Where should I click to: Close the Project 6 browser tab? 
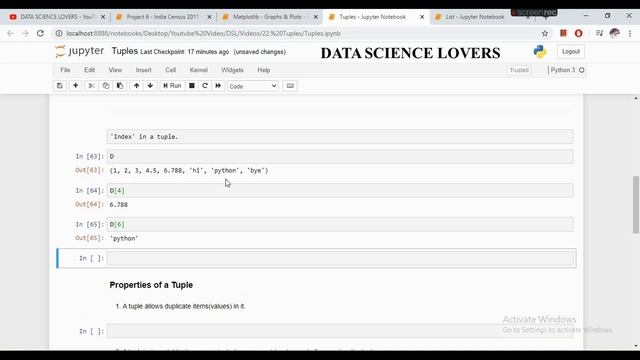tap(209, 17)
